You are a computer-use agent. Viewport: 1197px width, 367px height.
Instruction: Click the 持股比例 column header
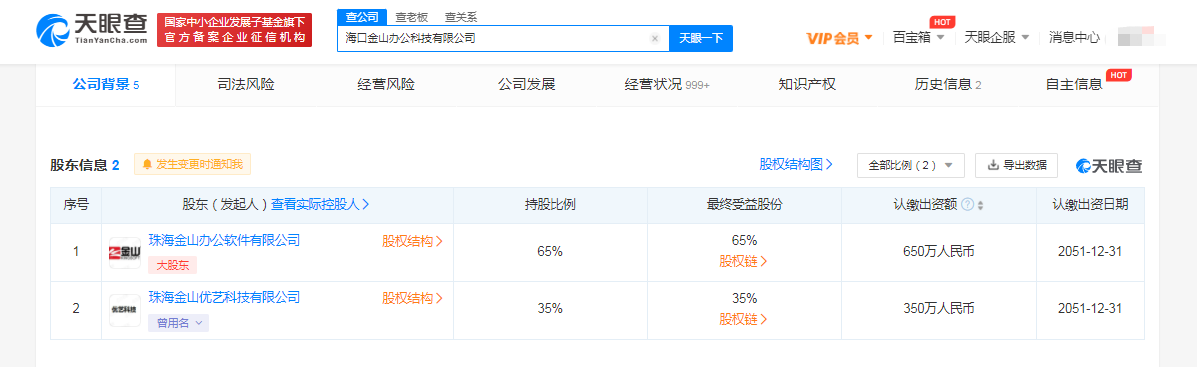[550, 204]
